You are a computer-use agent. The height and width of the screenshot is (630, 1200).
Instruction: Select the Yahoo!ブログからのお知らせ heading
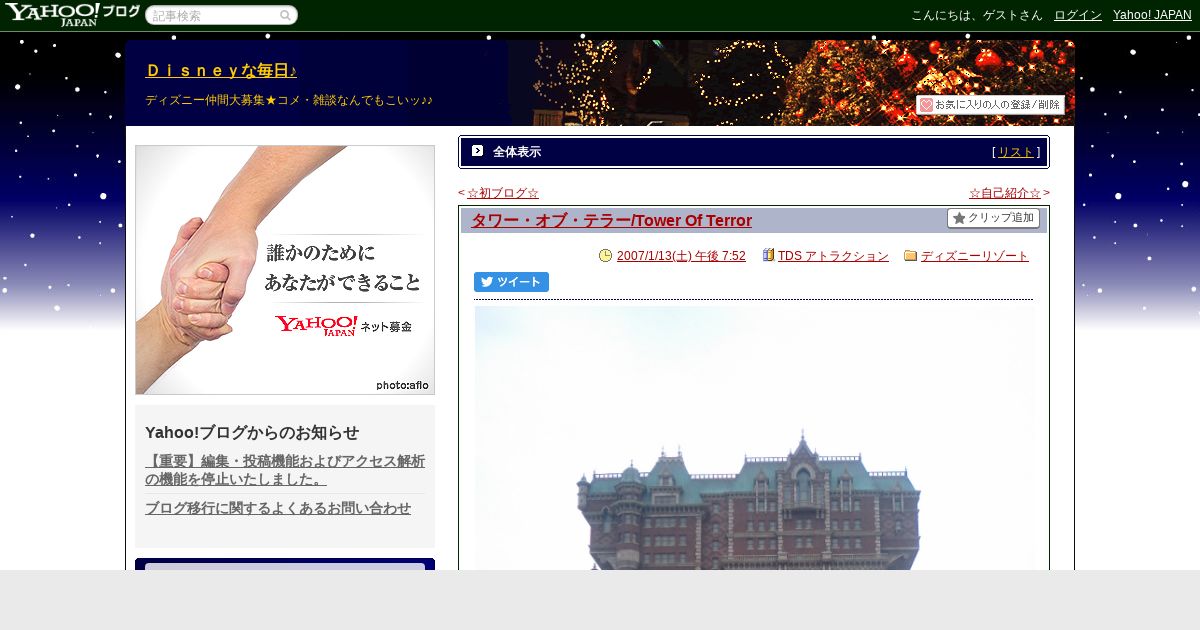coord(252,432)
